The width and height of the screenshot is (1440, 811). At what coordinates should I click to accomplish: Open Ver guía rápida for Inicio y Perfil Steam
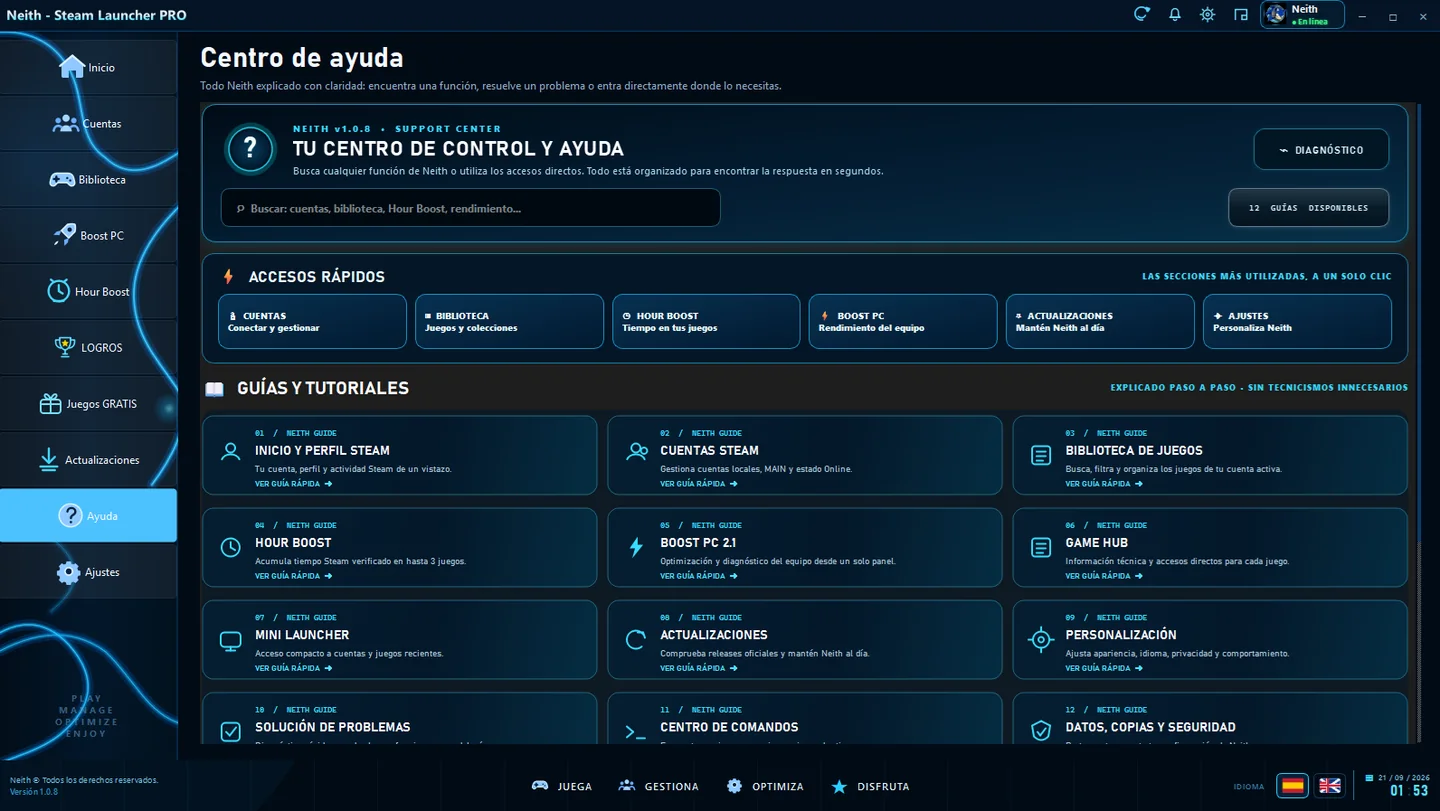tap(293, 484)
